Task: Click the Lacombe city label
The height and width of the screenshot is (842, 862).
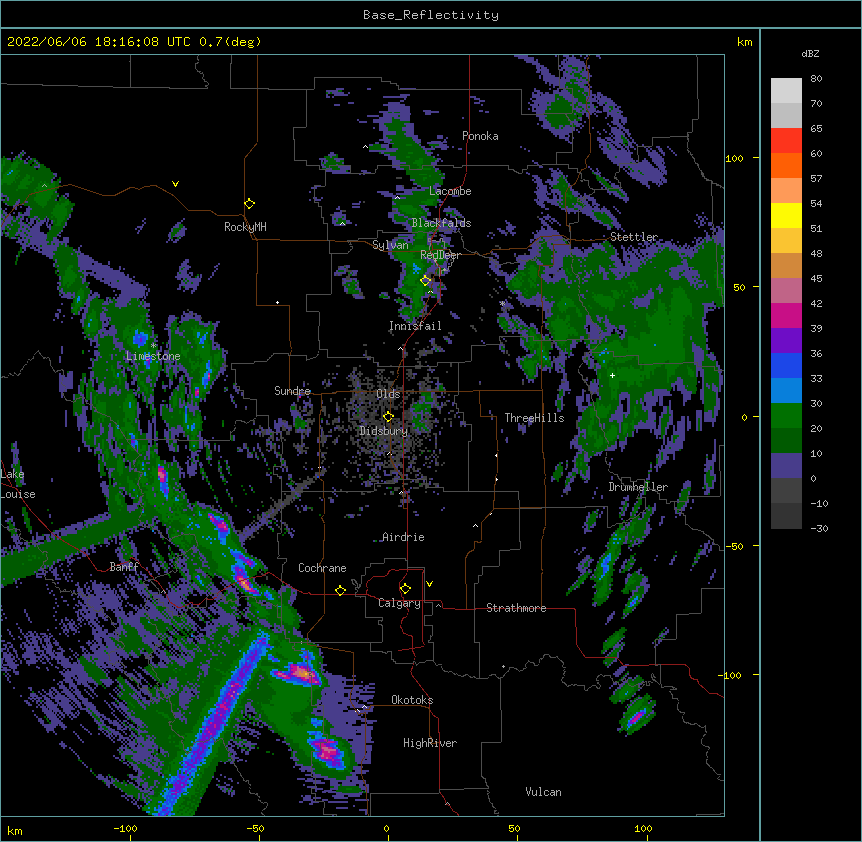Action: 450,191
